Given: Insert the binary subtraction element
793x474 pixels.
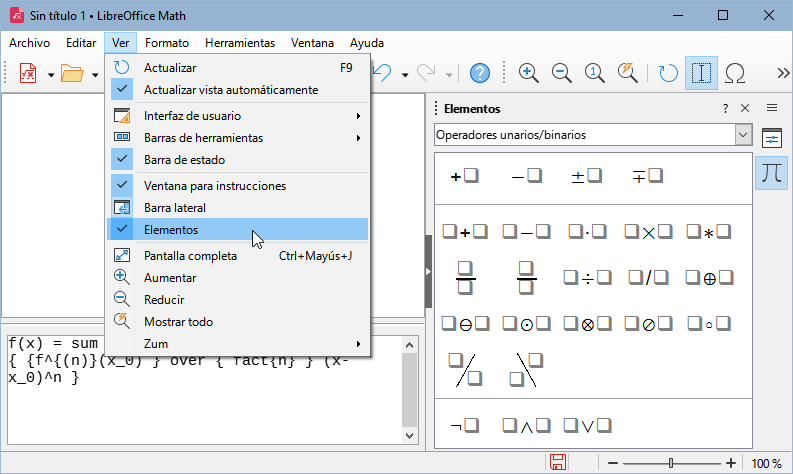Looking at the screenshot, I should point(526,232).
